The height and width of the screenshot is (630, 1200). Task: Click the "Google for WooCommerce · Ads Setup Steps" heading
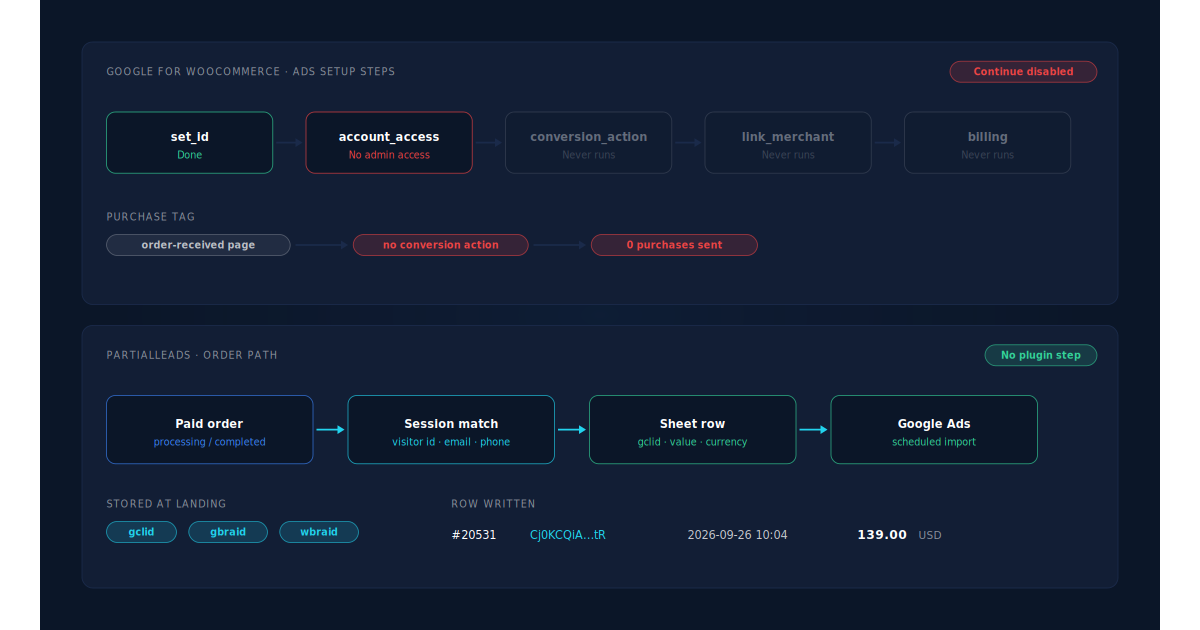(251, 72)
